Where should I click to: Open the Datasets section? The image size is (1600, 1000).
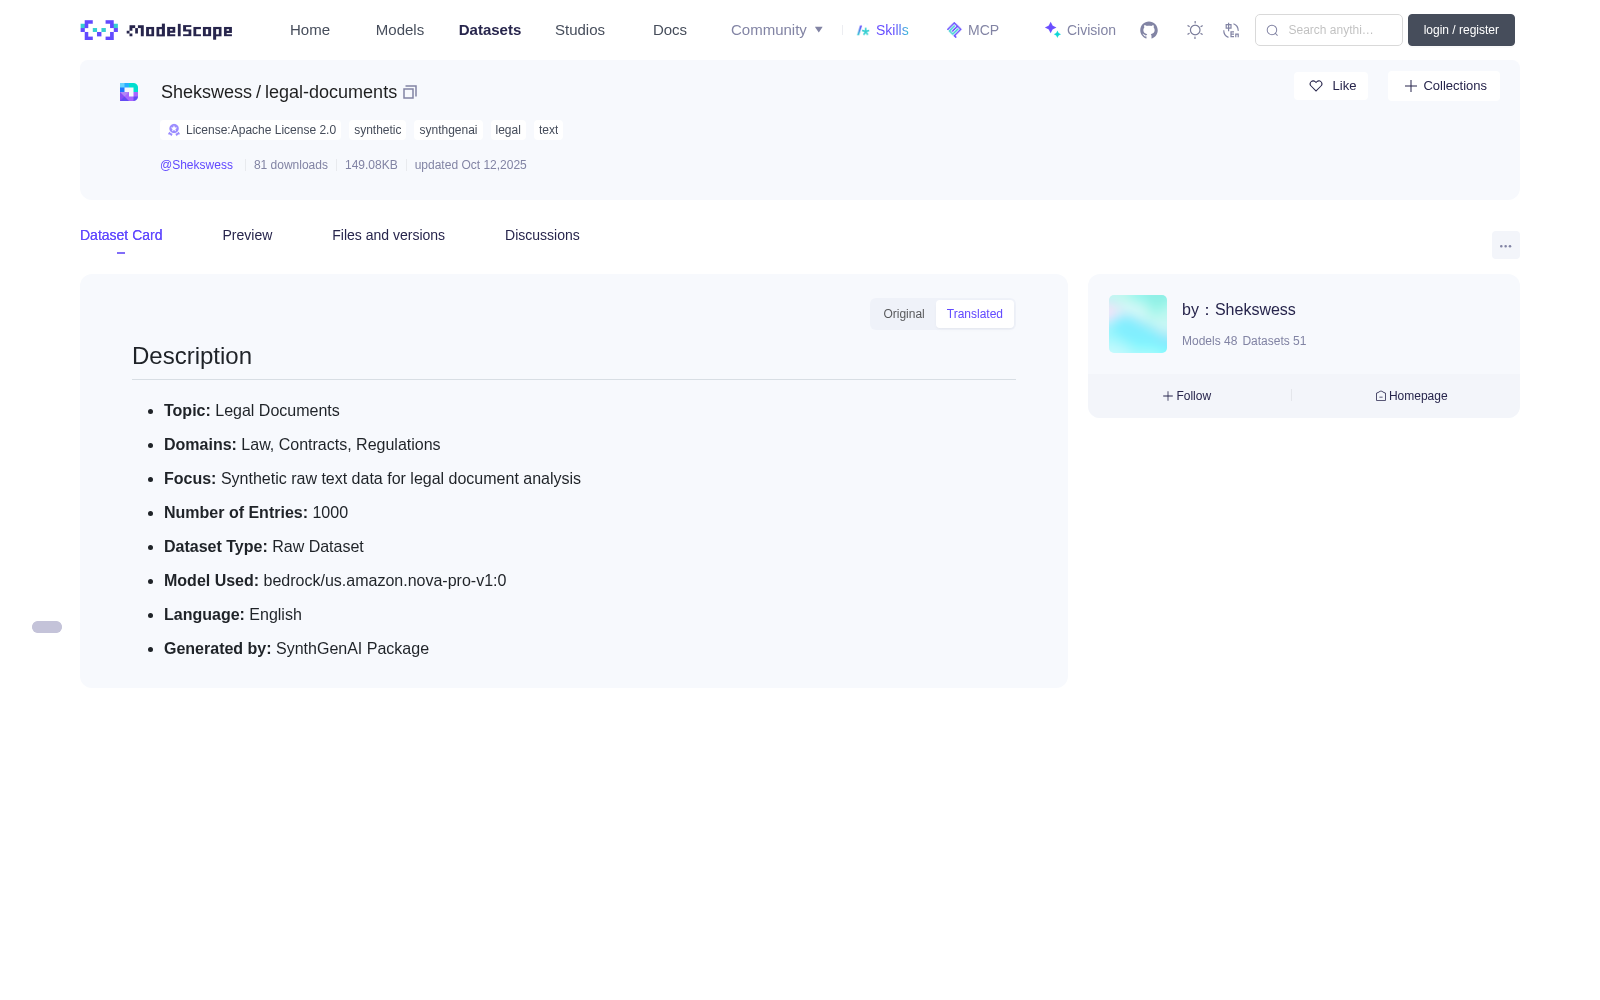point(490,30)
